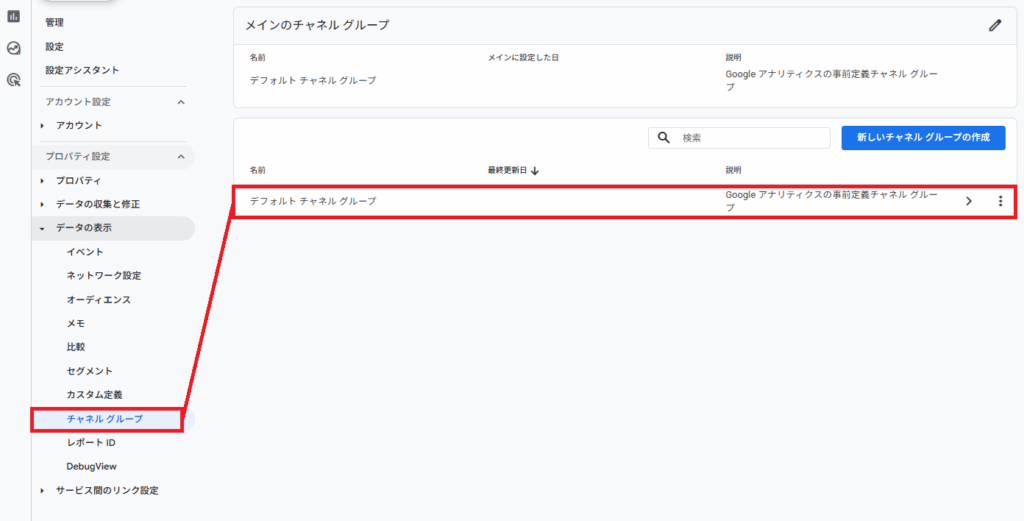Open the Reports icon in left rail
Image resolution: width=1024 pixels, height=521 pixels.
click(13, 16)
